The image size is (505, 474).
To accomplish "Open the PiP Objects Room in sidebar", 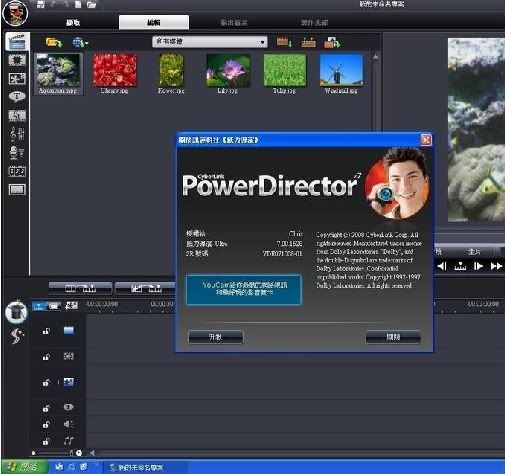I will tap(17, 79).
